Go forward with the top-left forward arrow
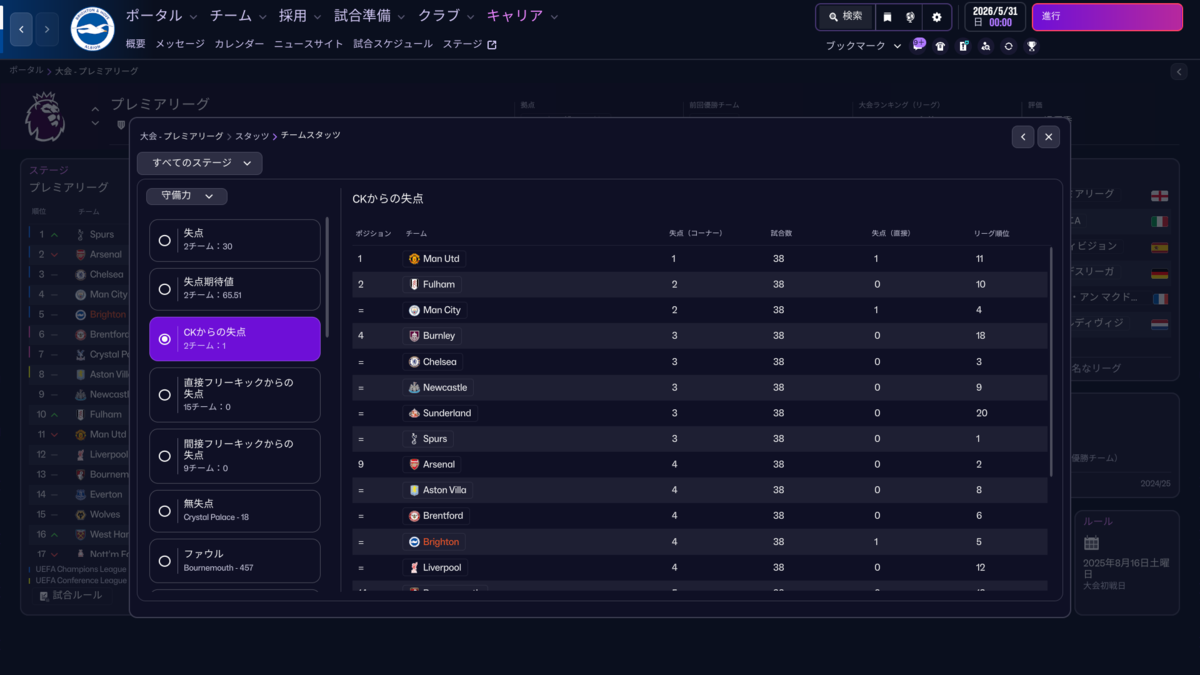This screenshot has height=675, width=1200. click(x=47, y=30)
